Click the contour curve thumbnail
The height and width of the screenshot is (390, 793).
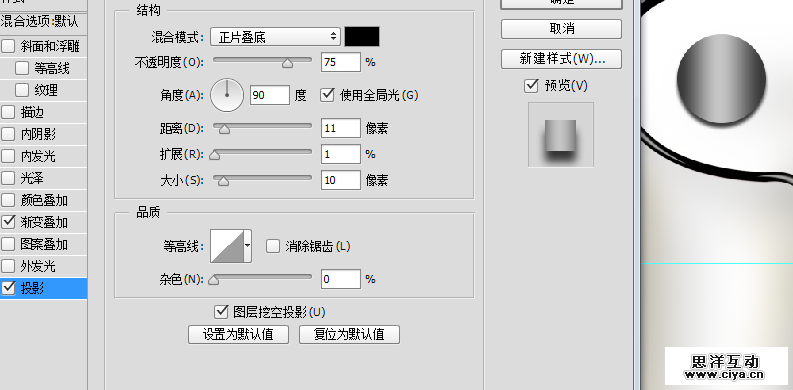click(x=227, y=246)
